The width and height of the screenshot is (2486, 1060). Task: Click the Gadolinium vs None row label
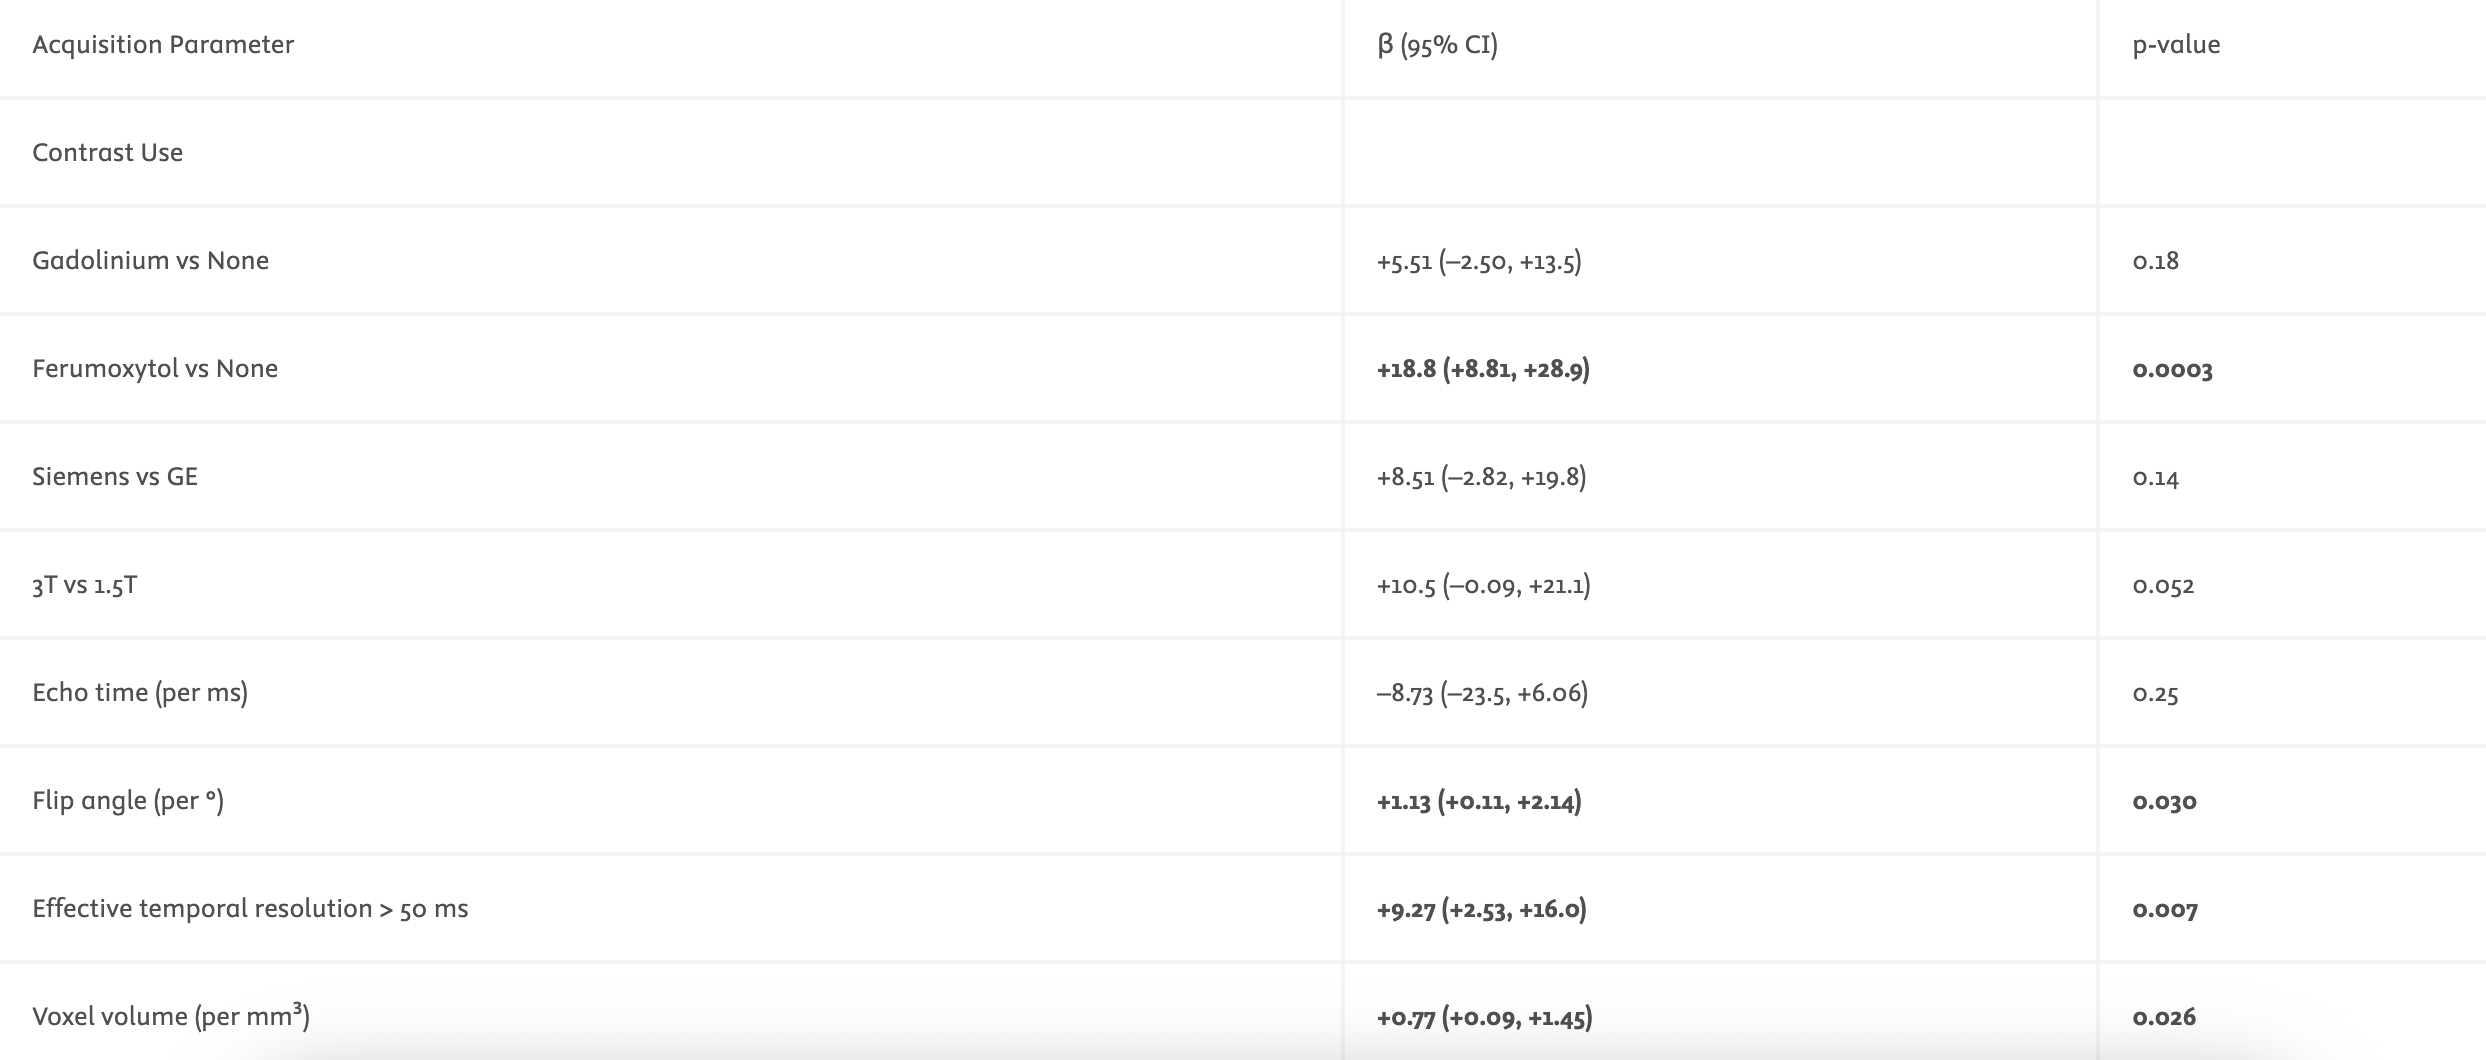tap(151, 261)
